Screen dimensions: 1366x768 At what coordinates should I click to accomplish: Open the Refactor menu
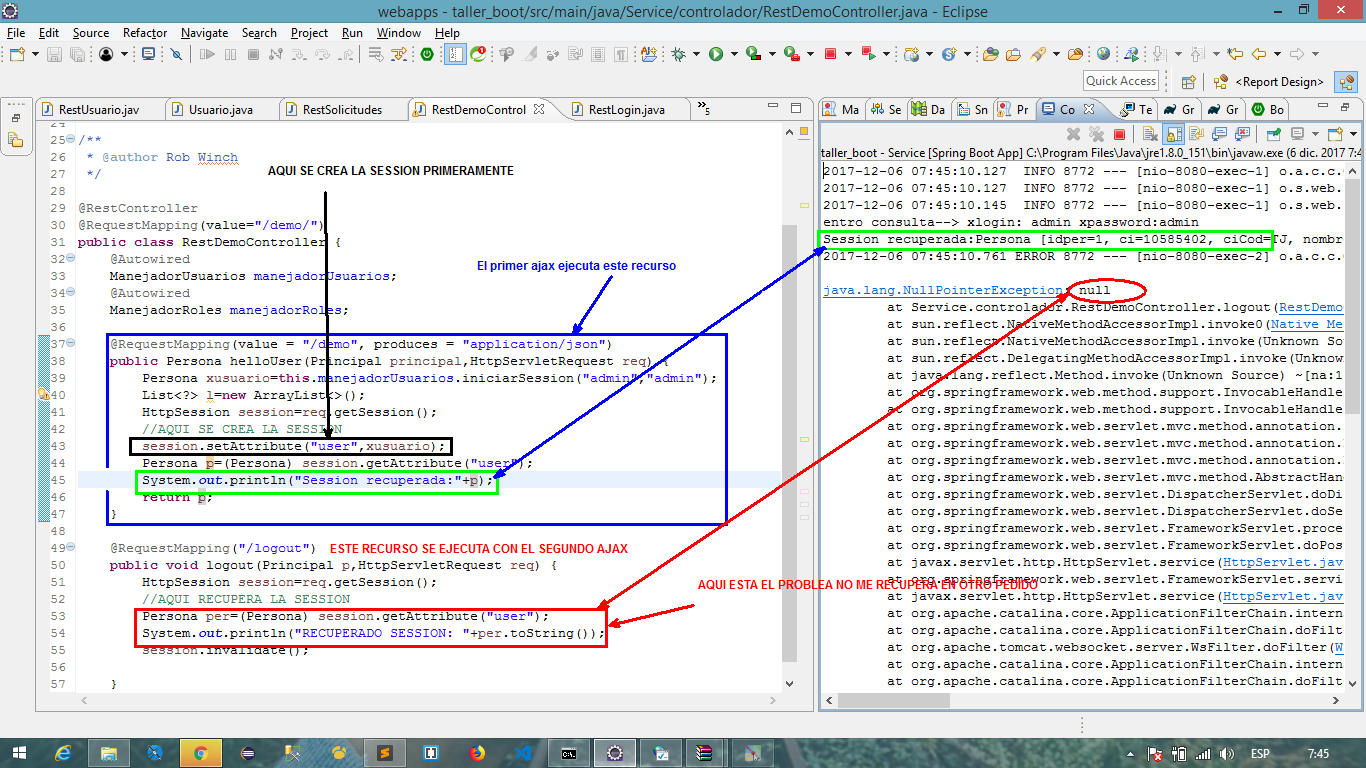tap(145, 32)
